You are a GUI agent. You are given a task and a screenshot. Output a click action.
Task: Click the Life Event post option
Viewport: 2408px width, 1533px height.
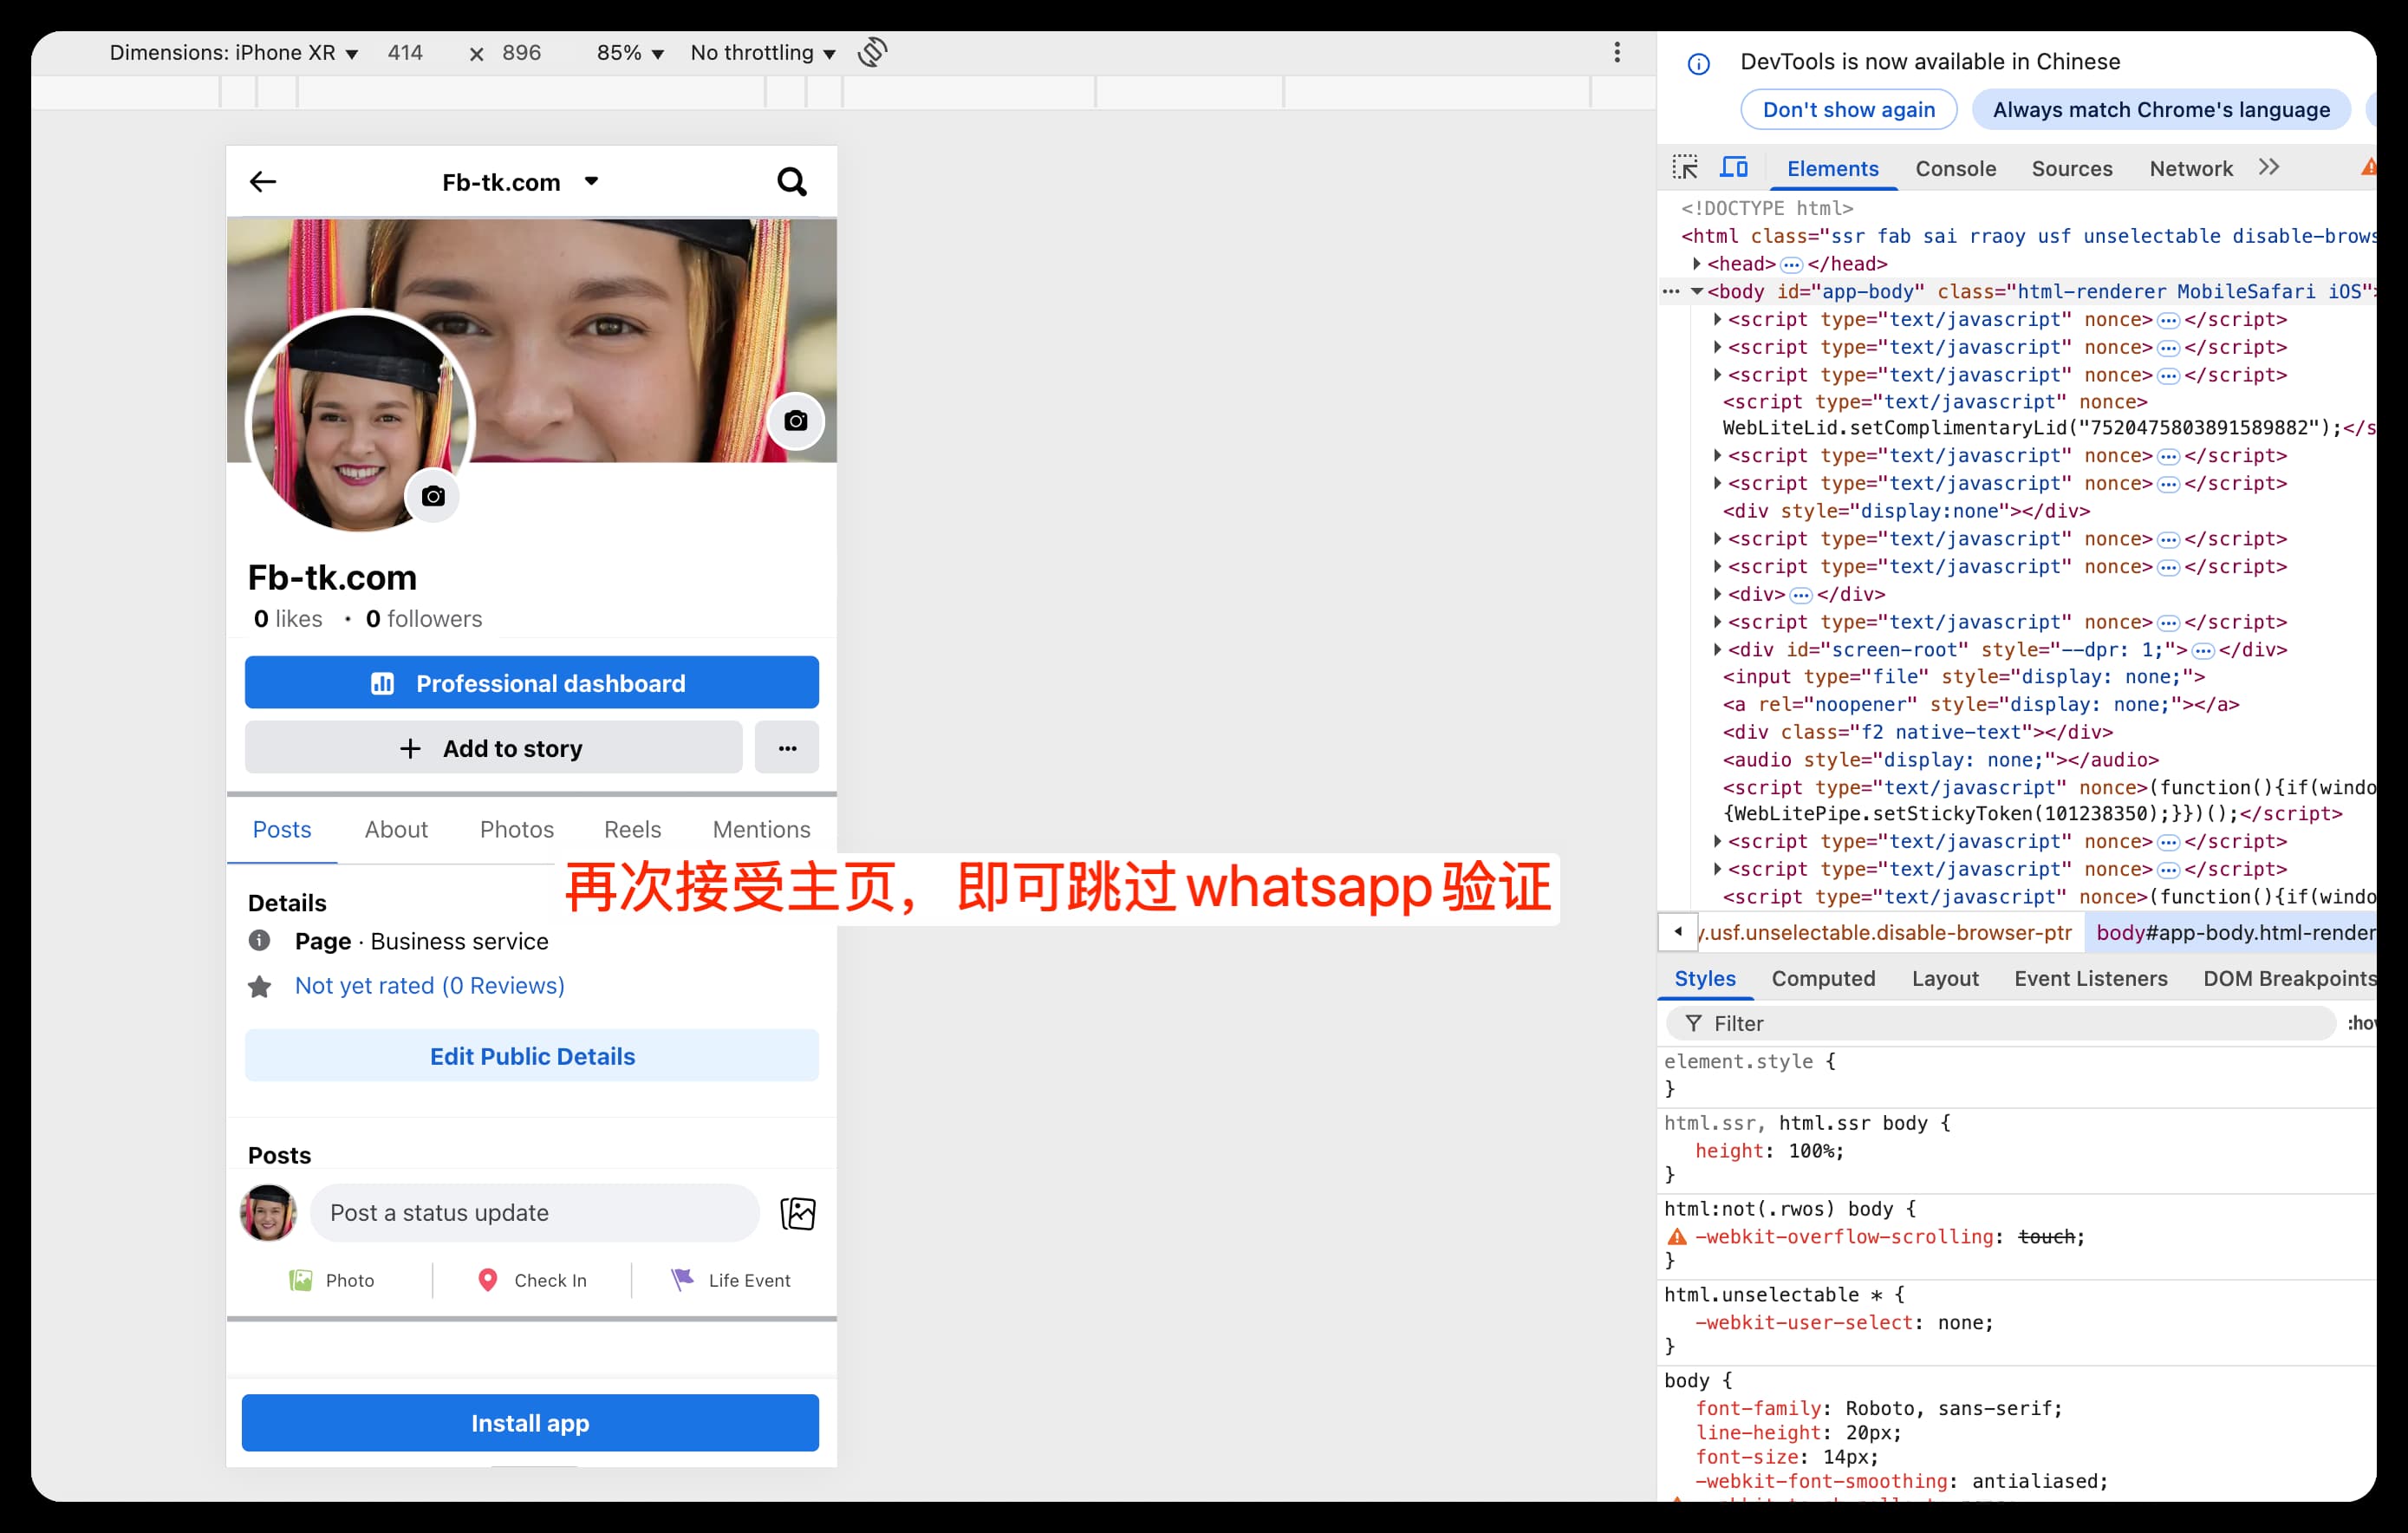coord(731,1280)
